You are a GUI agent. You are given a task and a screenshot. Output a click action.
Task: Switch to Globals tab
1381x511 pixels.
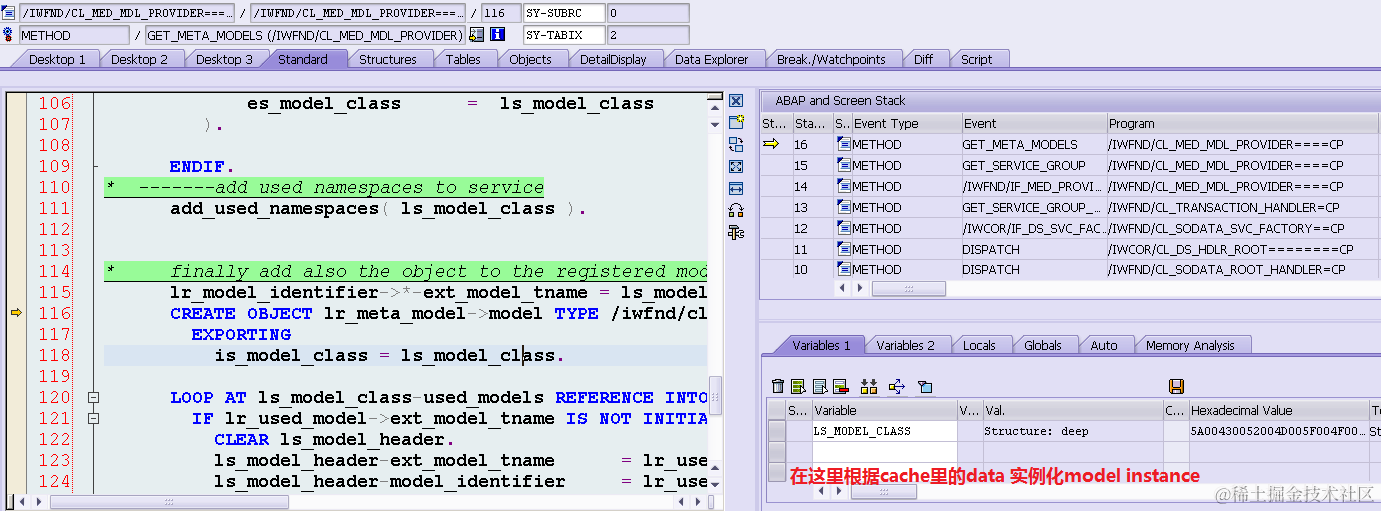coord(1043,345)
